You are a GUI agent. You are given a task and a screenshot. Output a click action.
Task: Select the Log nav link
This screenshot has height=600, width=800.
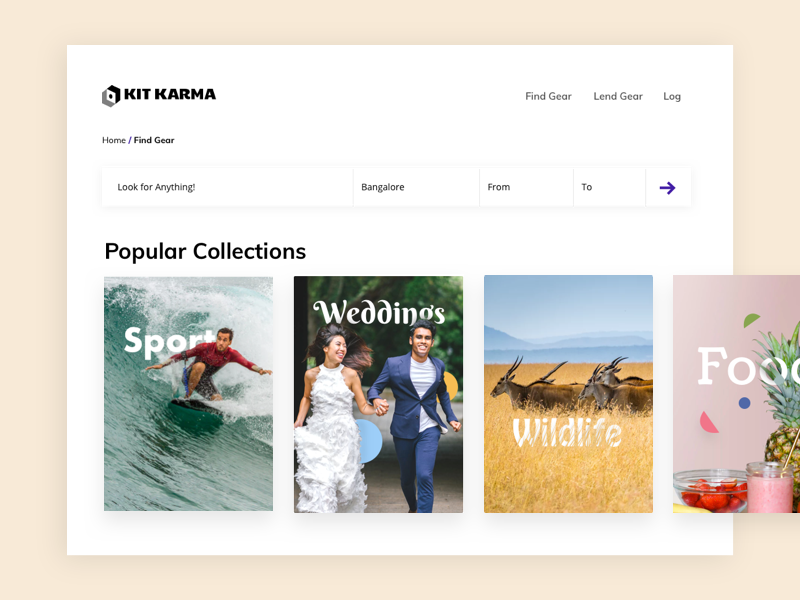(x=672, y=96)
